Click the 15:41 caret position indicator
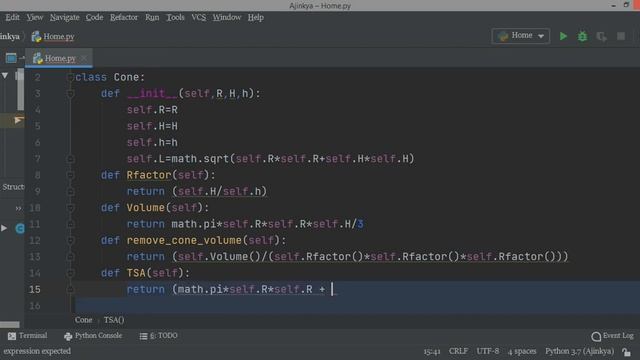The height and width of the screenshot is (360, 640). click(432, 351)
